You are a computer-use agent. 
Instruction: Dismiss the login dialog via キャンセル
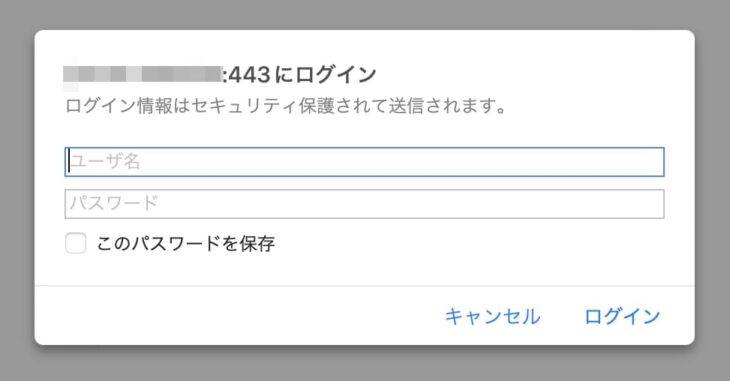tap(493, 317)
